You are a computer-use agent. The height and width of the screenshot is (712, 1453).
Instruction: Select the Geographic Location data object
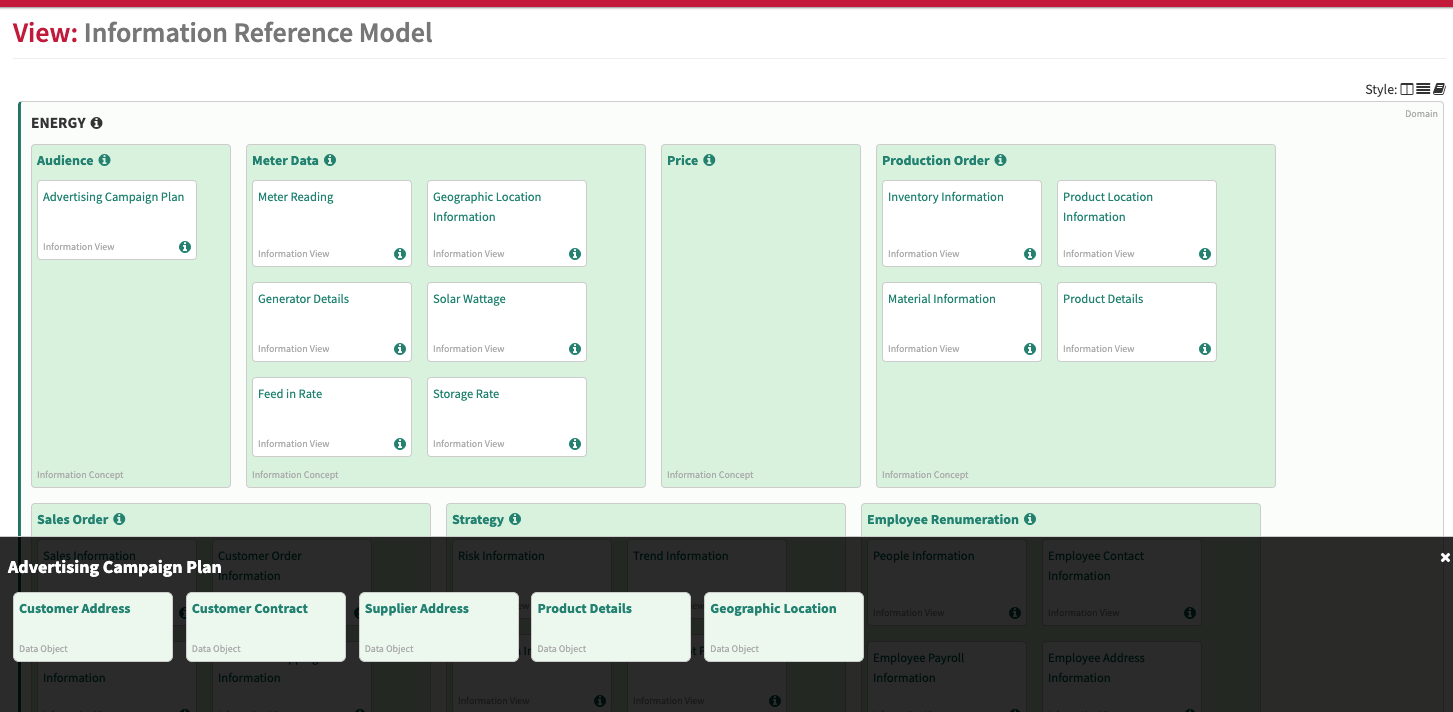point(784,627)
